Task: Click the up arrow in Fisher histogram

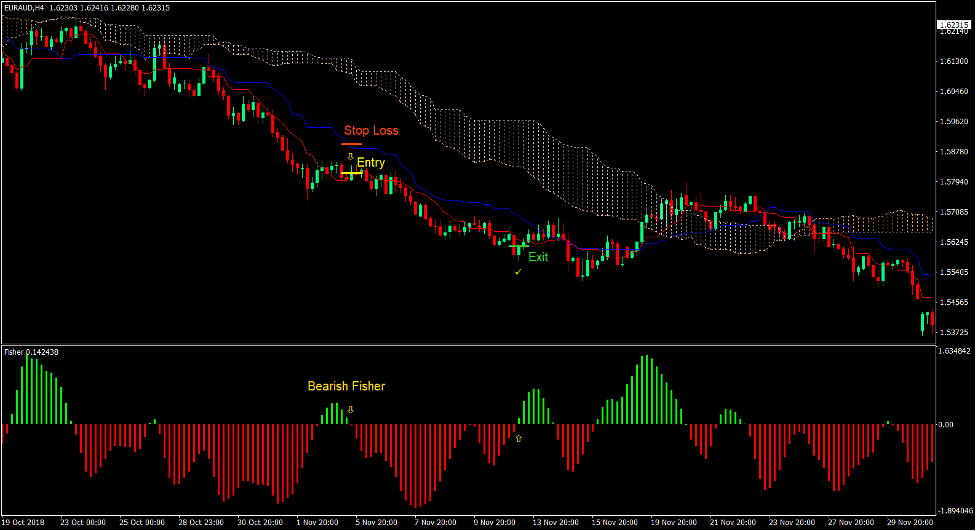Action: click(518, 439)
